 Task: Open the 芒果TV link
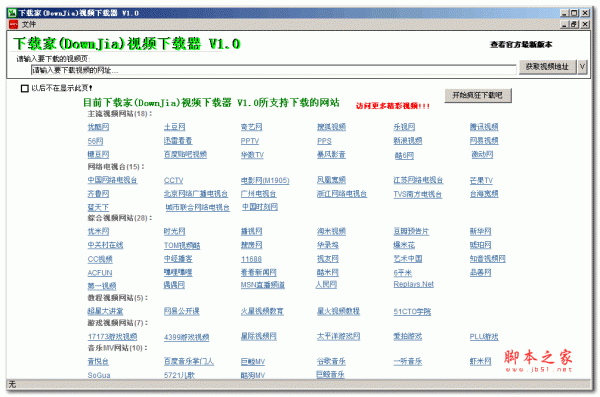pos(481,180)
